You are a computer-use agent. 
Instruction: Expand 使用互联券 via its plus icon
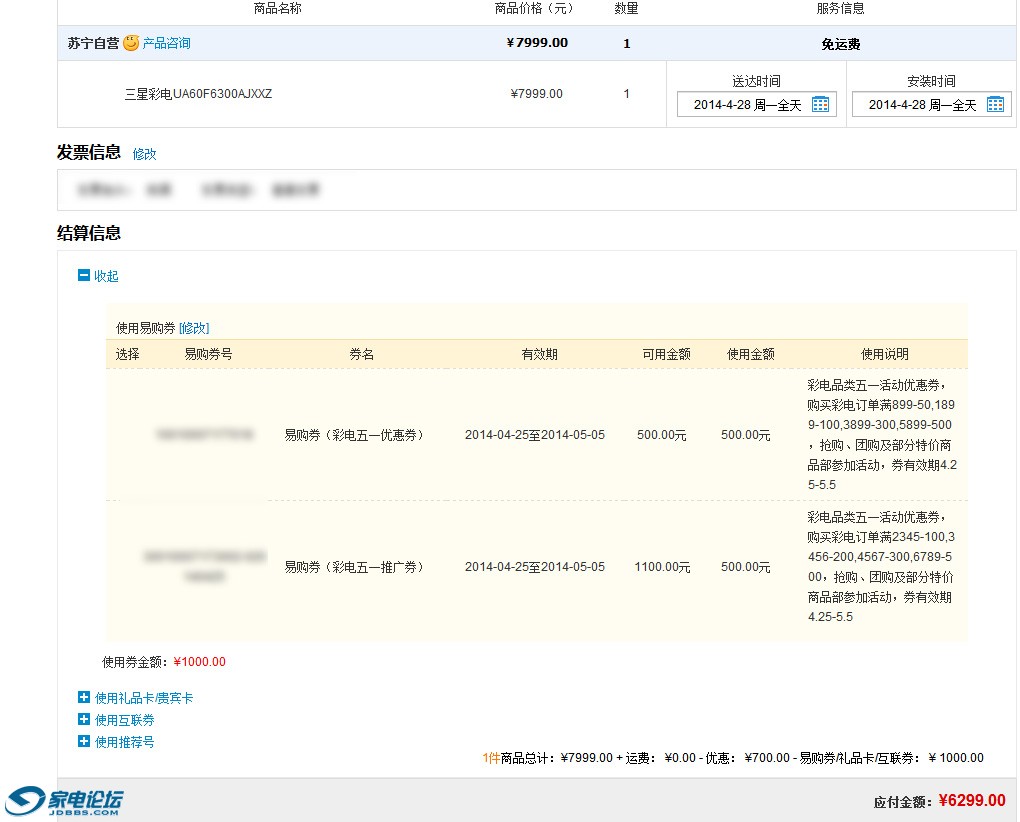84,720
